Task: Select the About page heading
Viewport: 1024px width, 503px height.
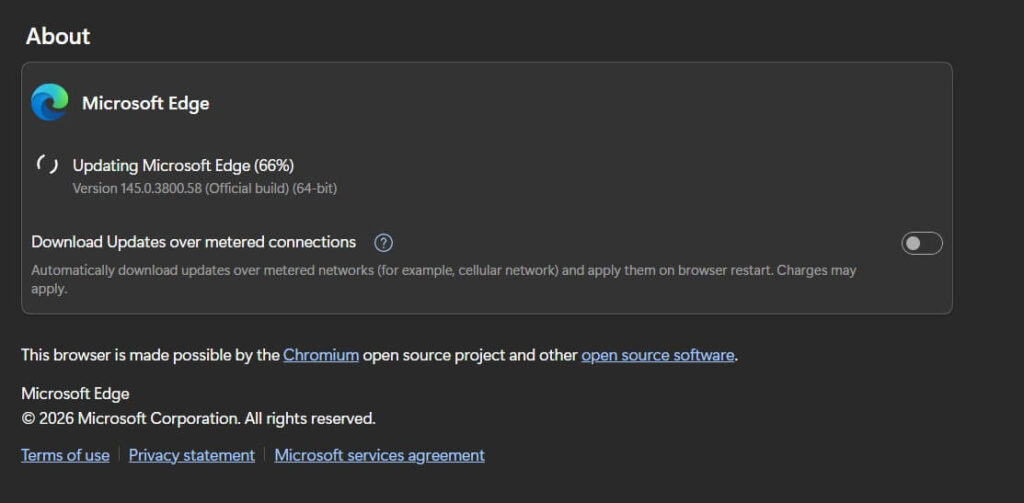Action: coord(58,36)
